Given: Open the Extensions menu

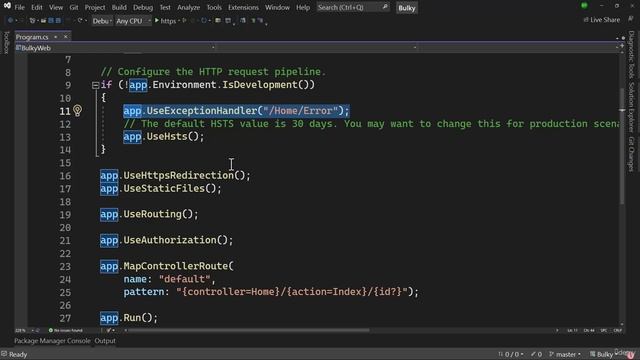Looking at the screenshot, I should [243, 7].
